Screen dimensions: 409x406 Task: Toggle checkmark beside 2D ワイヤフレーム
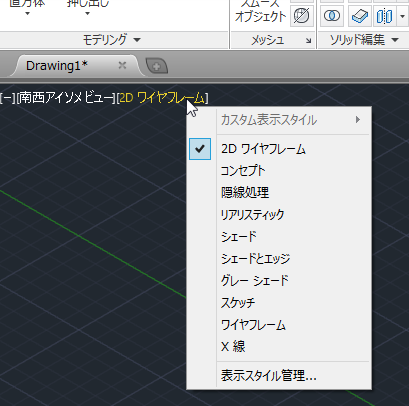point(200,149)
